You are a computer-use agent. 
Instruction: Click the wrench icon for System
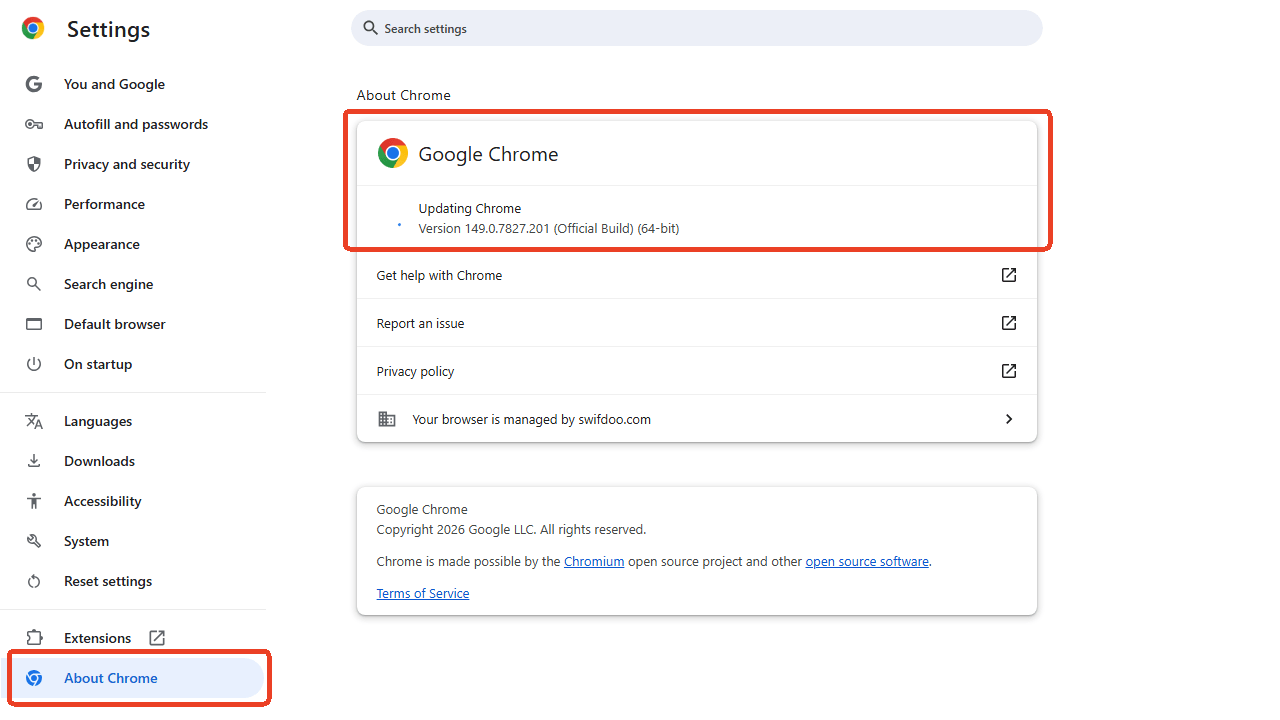click(x=34, y=541)
